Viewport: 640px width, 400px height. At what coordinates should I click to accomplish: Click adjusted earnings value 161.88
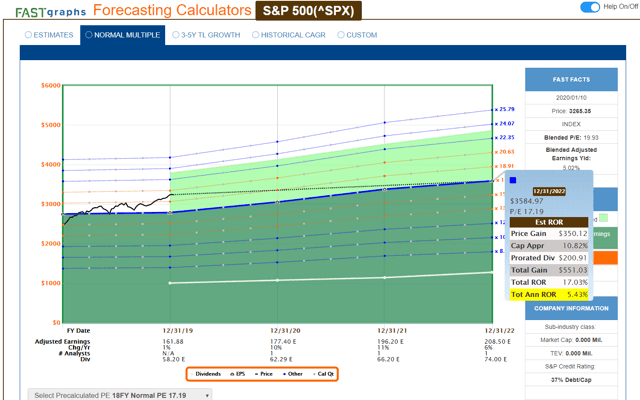[x=173, y=342]
